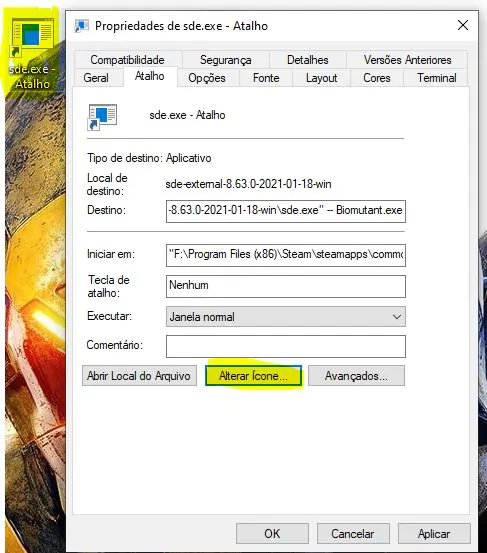Click the text 'sde-external-8.63.0-2021-01-18-win'

point(248,184)
